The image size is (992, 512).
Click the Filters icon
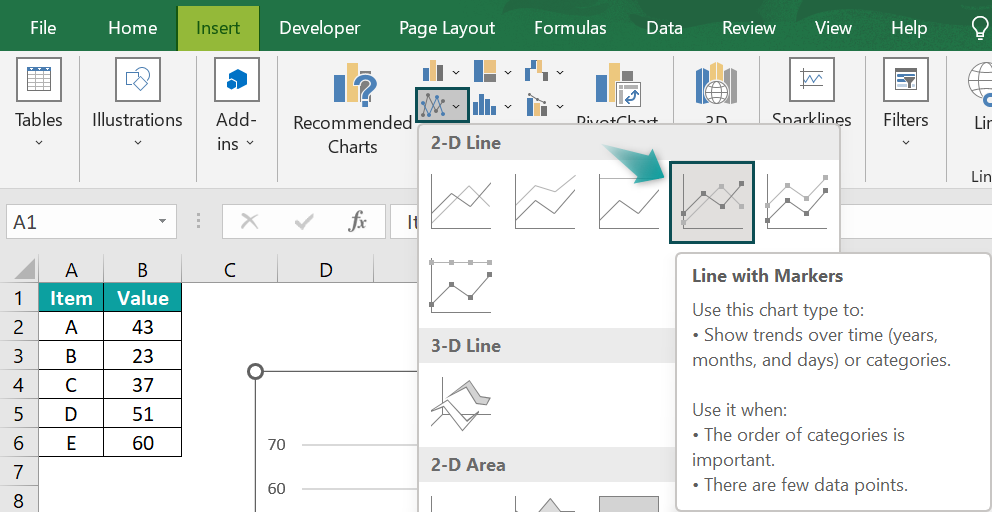(x=905, y=80)
